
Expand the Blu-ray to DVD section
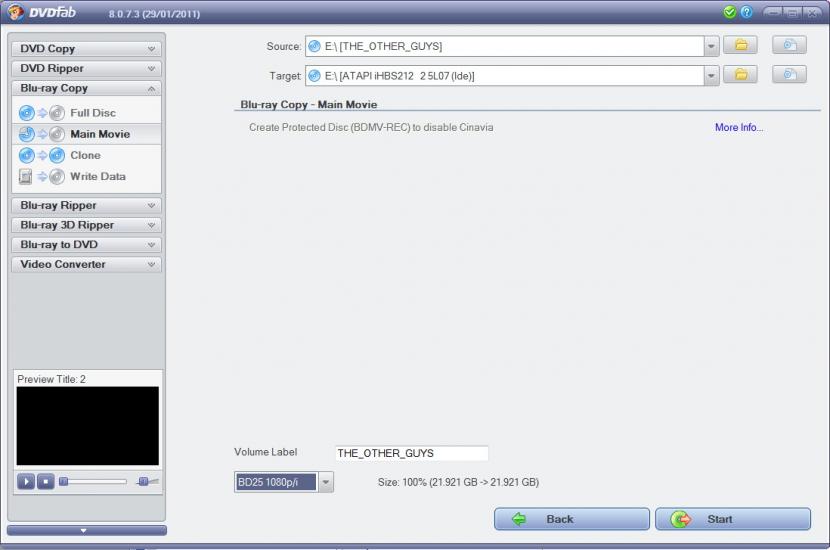(86, 245)
